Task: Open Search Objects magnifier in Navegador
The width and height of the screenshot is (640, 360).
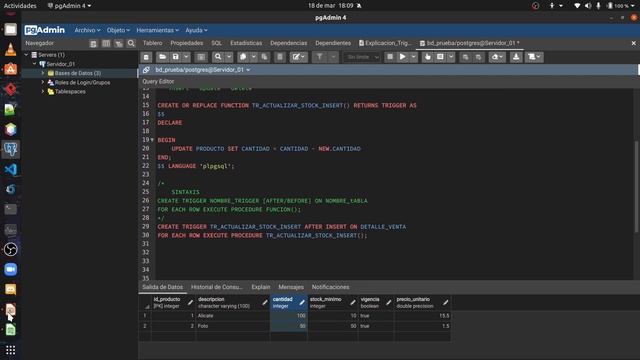Action: point(131,43)
